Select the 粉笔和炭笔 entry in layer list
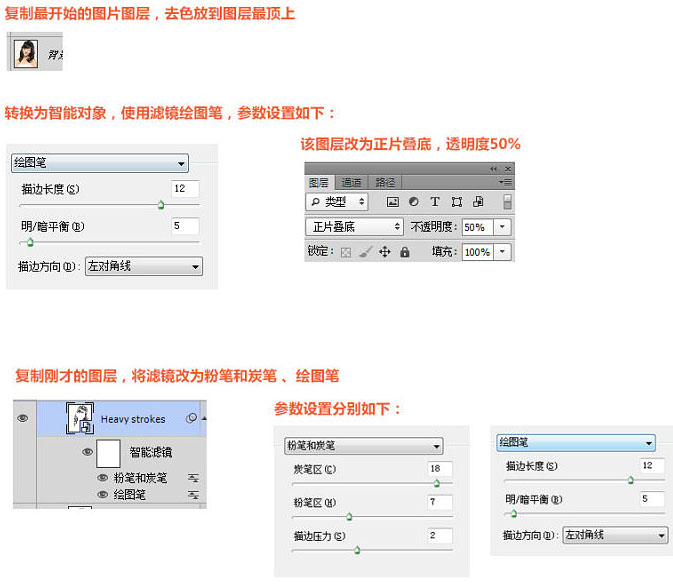673x585 pixels. [140, 478]
